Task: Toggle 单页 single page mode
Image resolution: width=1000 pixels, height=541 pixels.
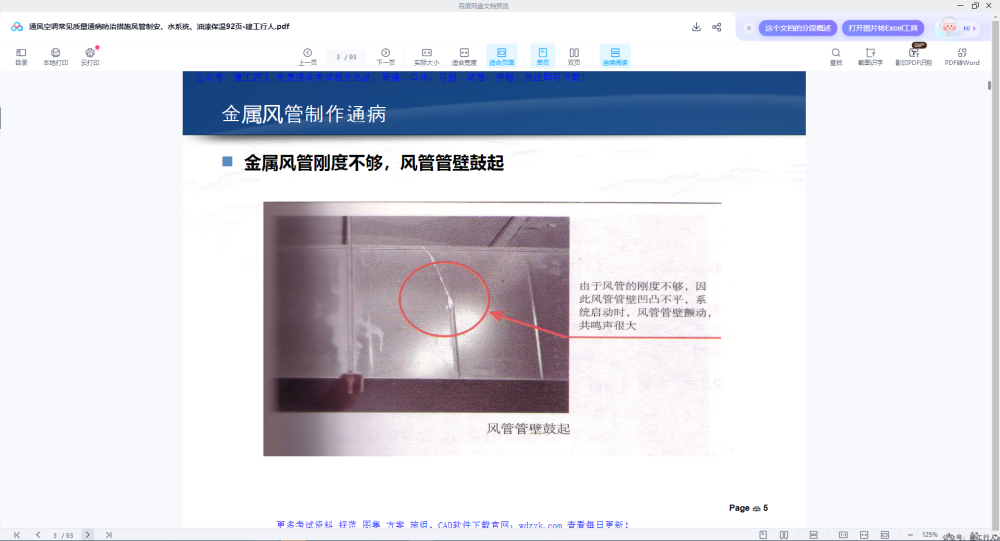Action: pyautogui.click(x=543, y=56)
